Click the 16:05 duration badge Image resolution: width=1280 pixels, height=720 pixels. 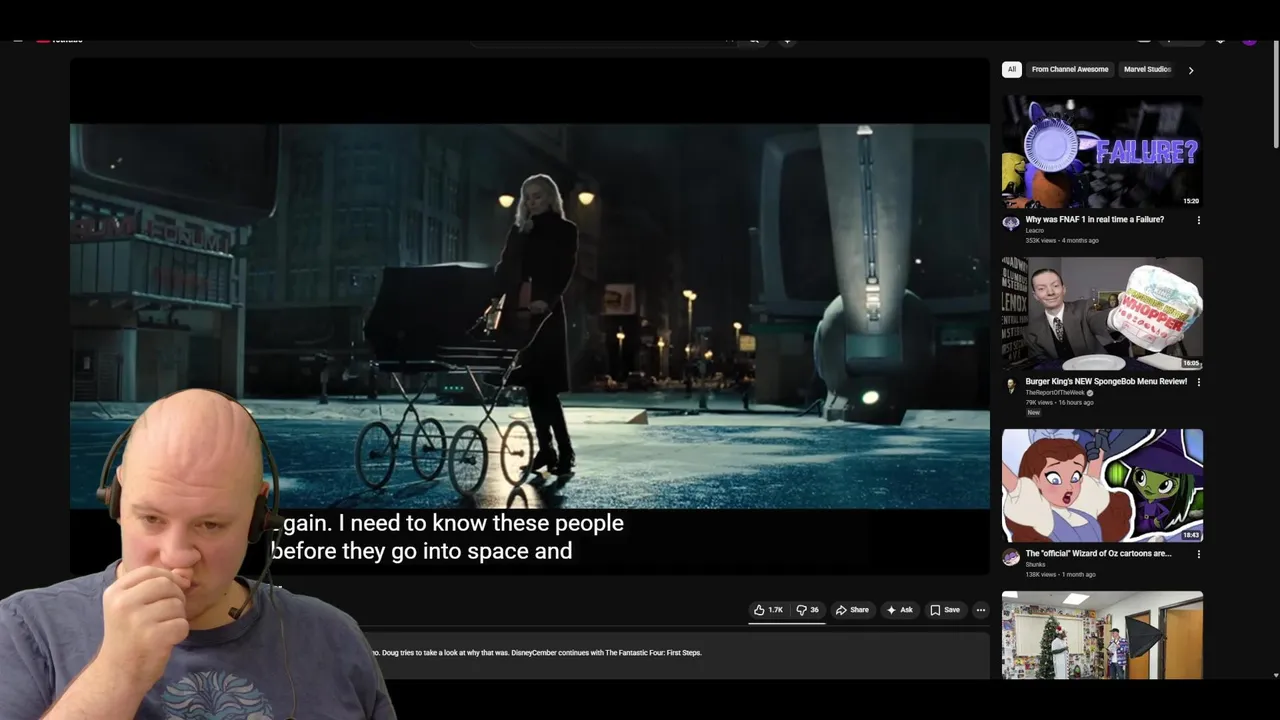(1190, 363)
